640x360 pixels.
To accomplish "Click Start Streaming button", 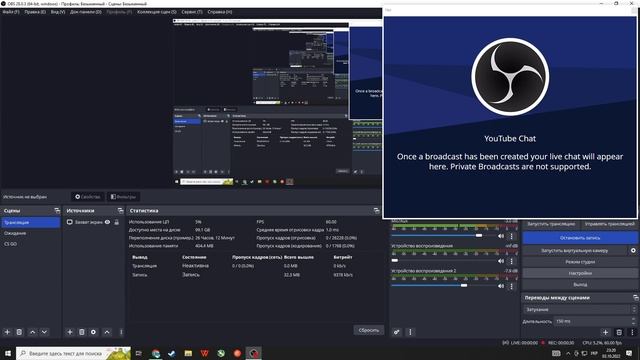I will click(551, 224).
